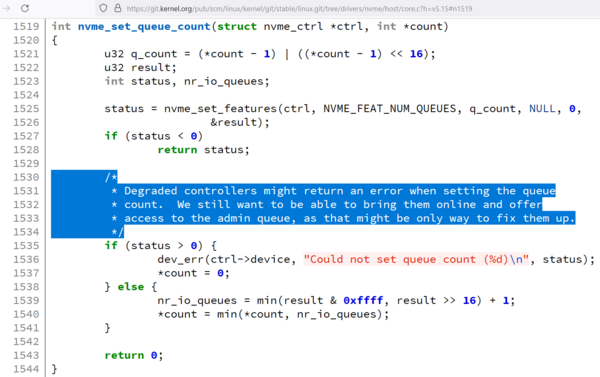Click the "*count = min(*count, nr_io_queues);" line
This screenshot has height=377, width=600.
coord(273,315)
